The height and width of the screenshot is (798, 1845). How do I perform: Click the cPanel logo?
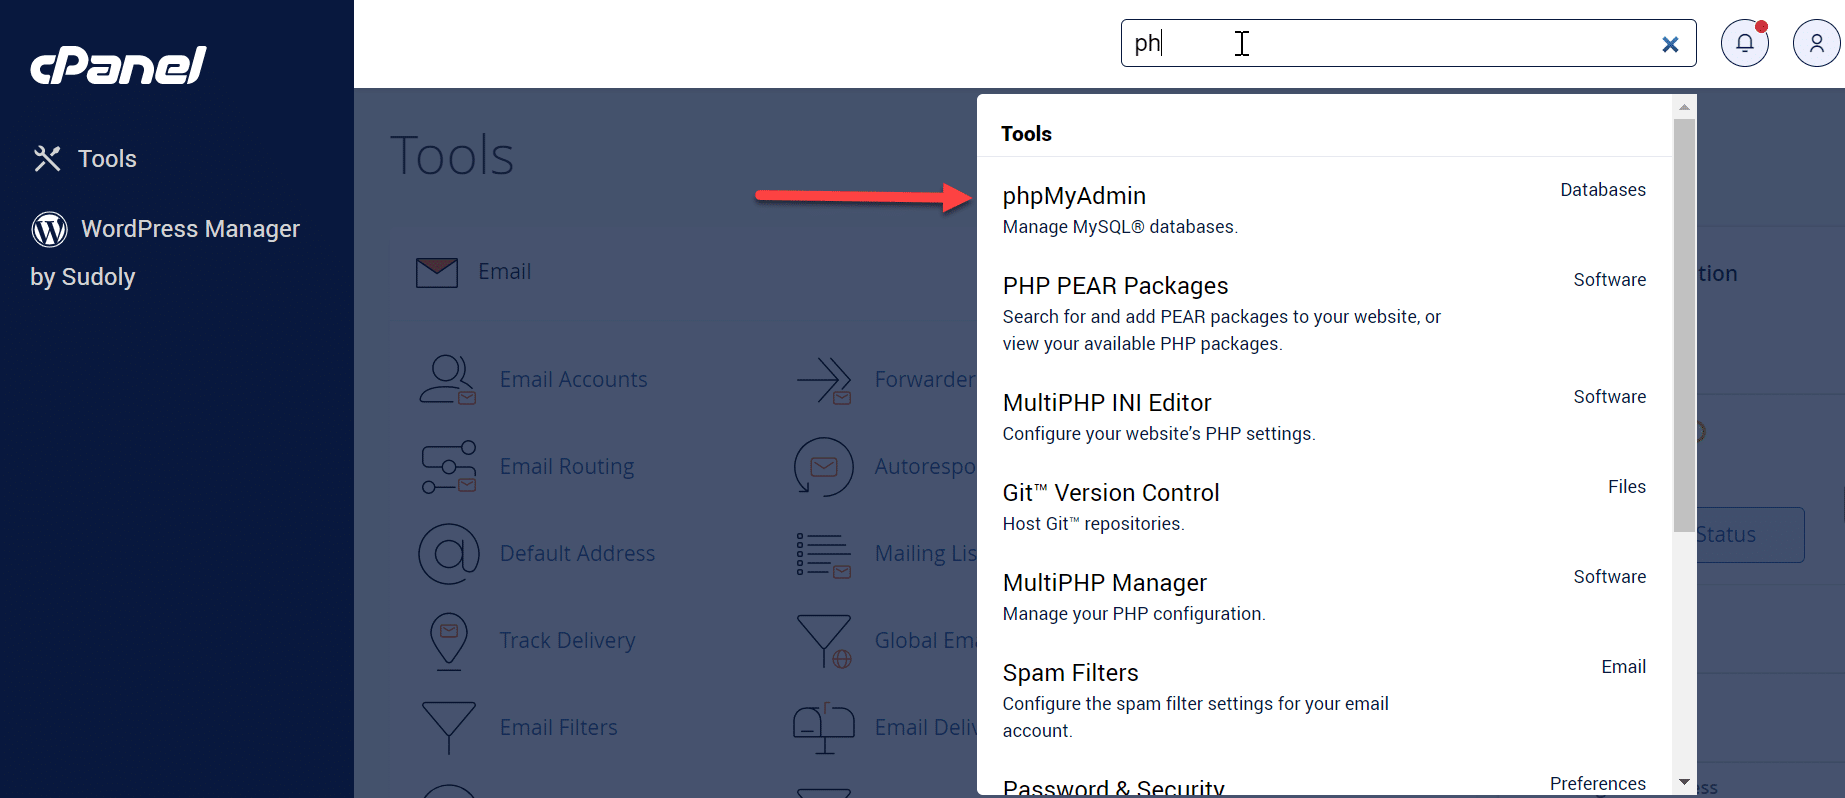pyautogui.click(x=118, y=65)
